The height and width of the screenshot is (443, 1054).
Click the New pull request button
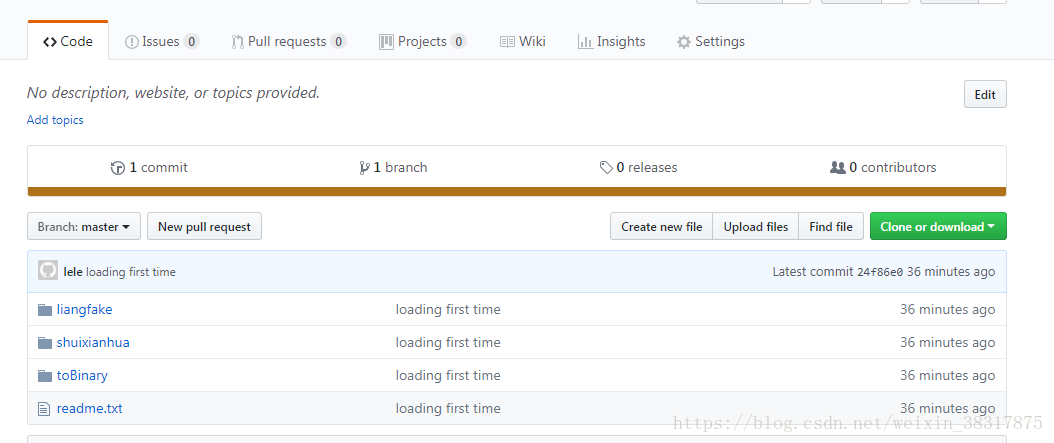(204, 227)
